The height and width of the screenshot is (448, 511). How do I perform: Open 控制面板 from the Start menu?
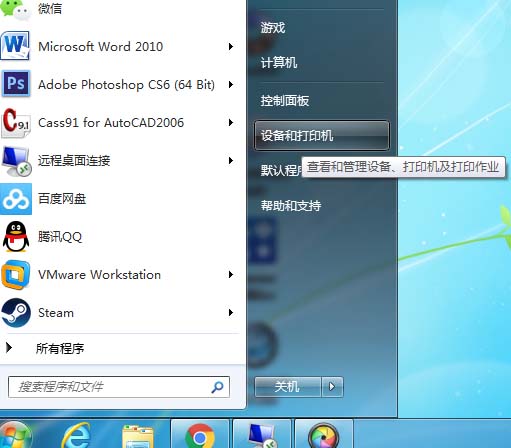pyautogui.click(x=285, y=100)
